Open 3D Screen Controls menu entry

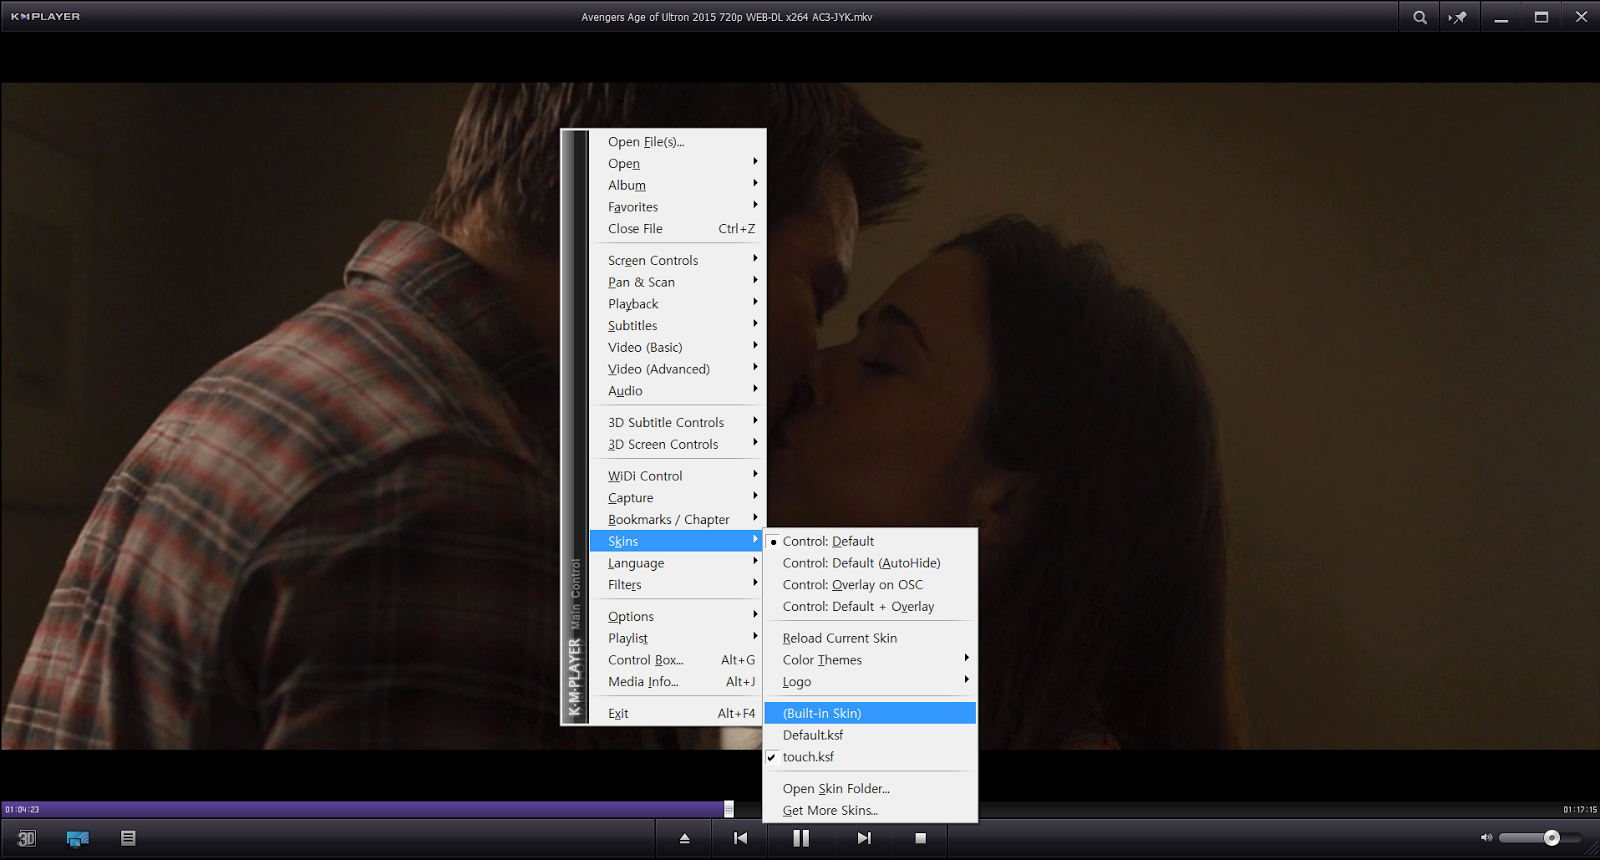(676, 445)
